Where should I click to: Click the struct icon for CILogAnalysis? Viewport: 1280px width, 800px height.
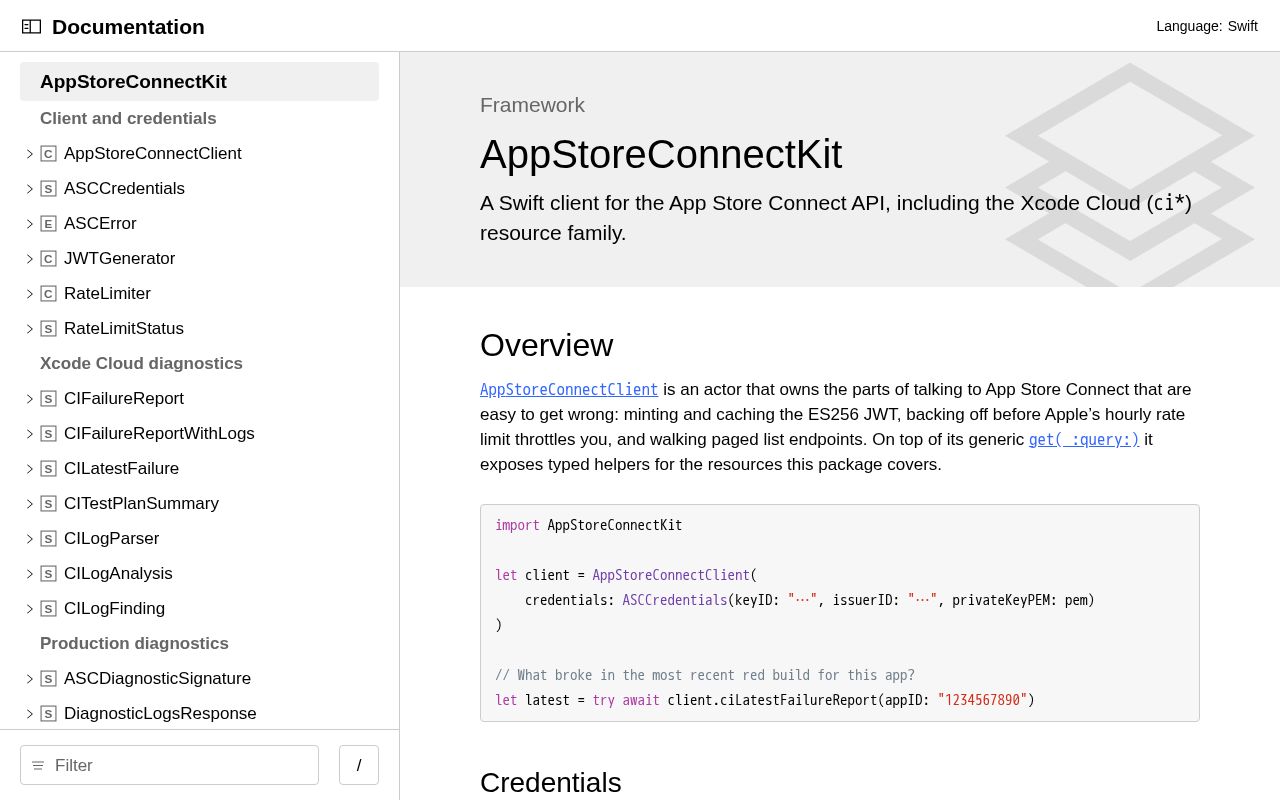48,574
